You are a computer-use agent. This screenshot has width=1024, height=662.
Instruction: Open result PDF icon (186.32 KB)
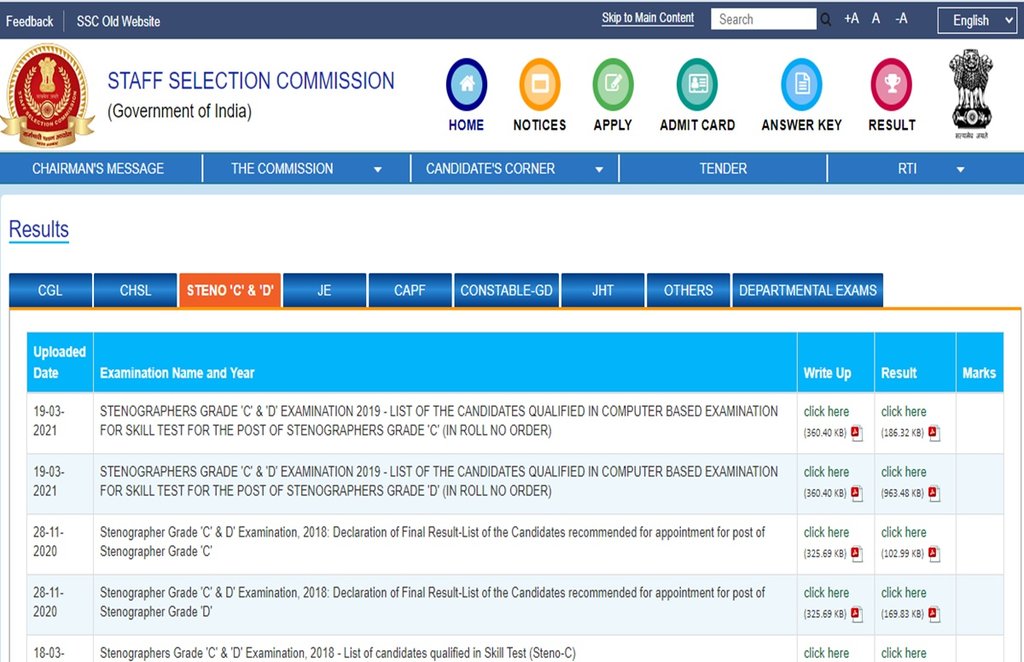click(x=934, y=433)
